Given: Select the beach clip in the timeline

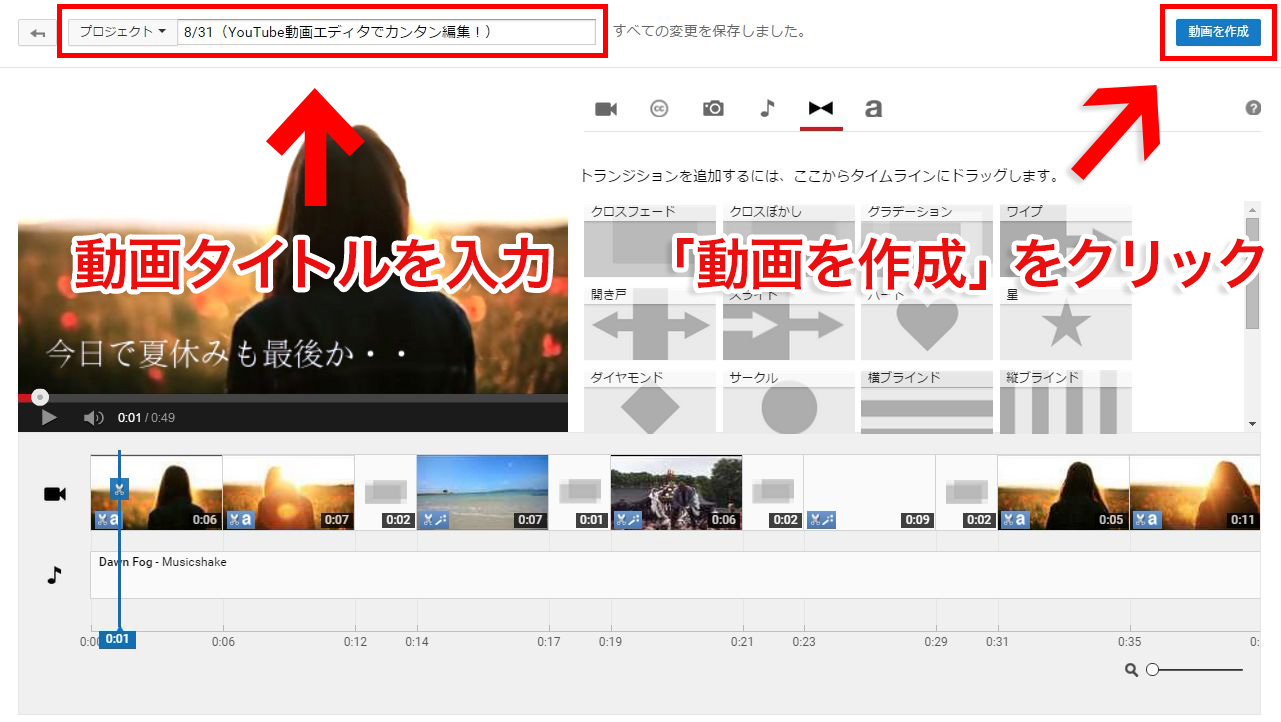Looking at the screenshot, I should click(x=482, y=490).
